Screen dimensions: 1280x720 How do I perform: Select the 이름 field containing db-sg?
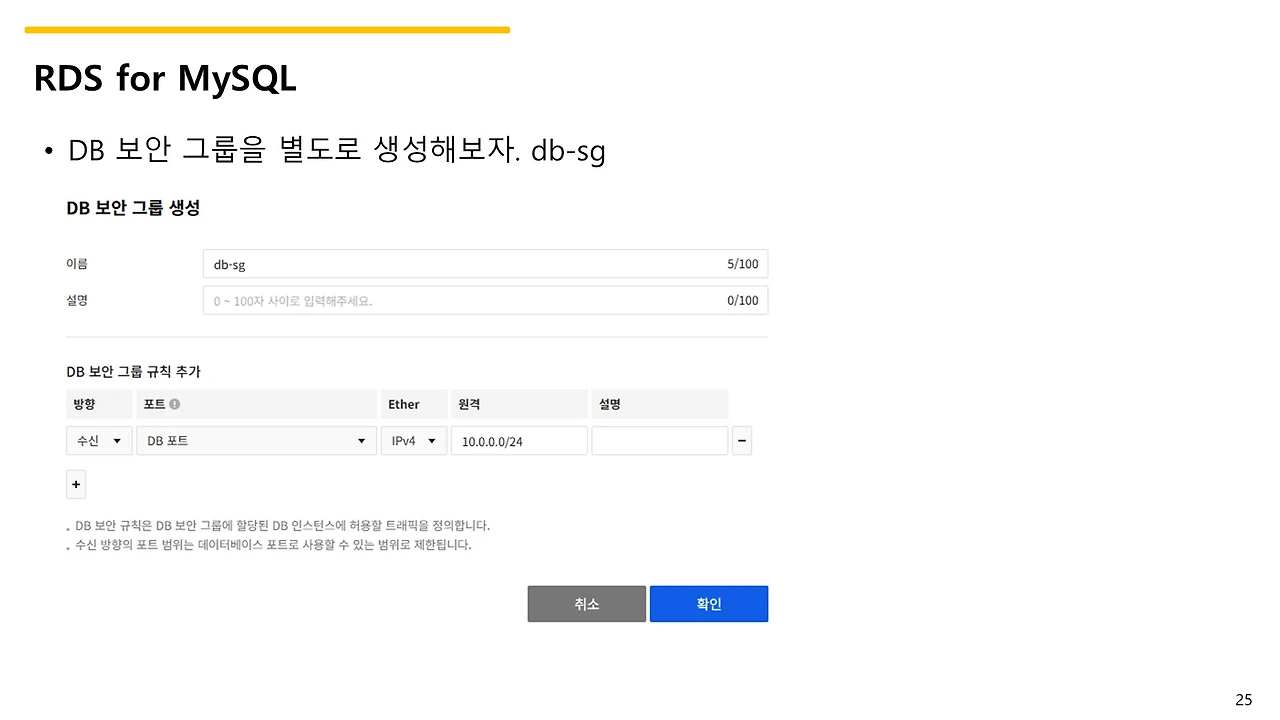[400, 263]
